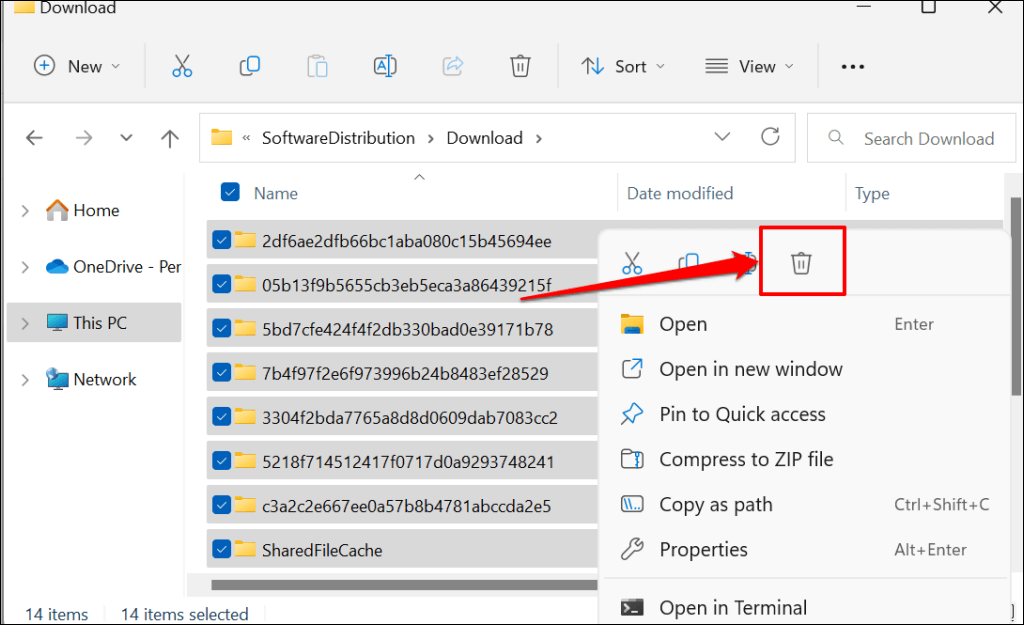
Task: Uncheck the select-all checkbox beside Name
Action: pyautogui.click(x=229, y=193)
